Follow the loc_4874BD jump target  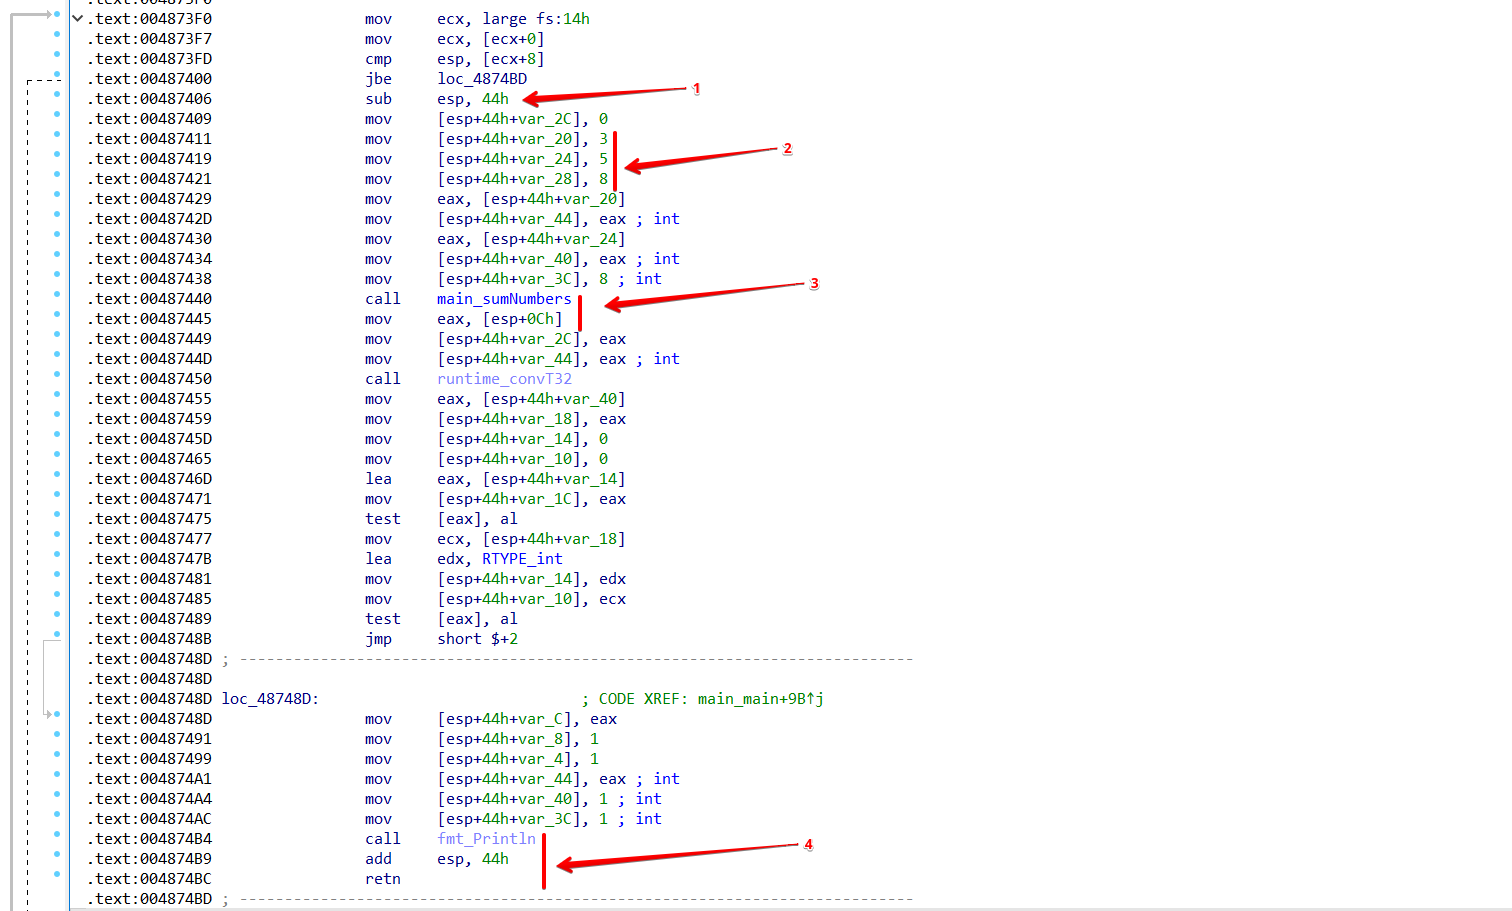click(x=481, y=79)
